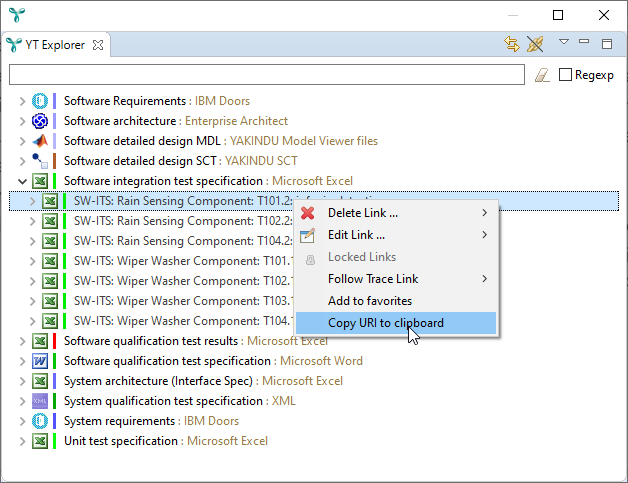628x483 pixels.
Task: Click the crossed-out link toolbar icon
Action: point(535,44)
